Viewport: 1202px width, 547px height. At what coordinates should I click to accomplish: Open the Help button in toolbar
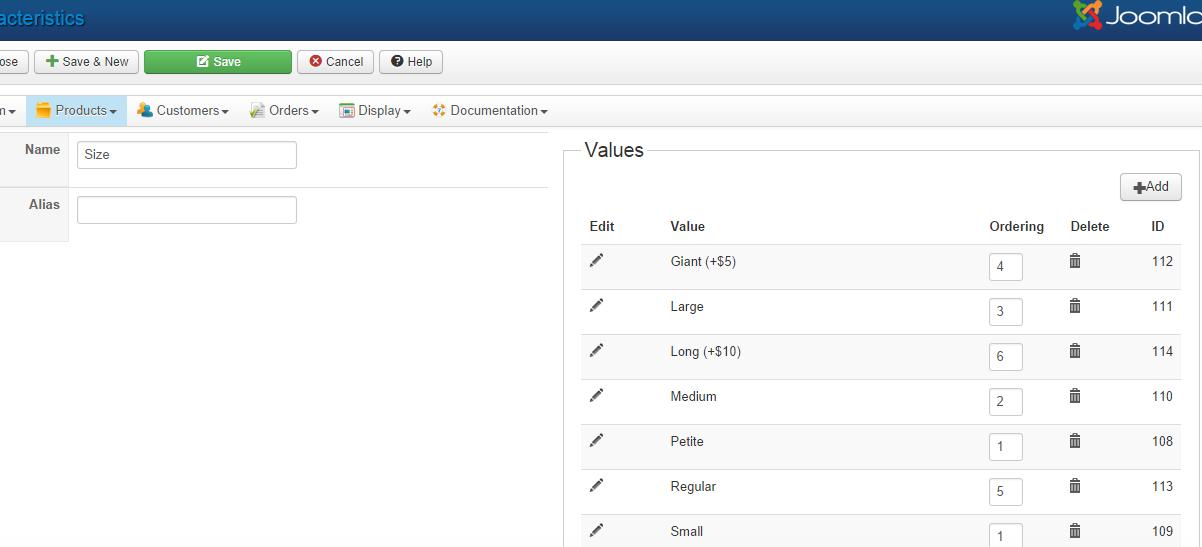(411, 62)
